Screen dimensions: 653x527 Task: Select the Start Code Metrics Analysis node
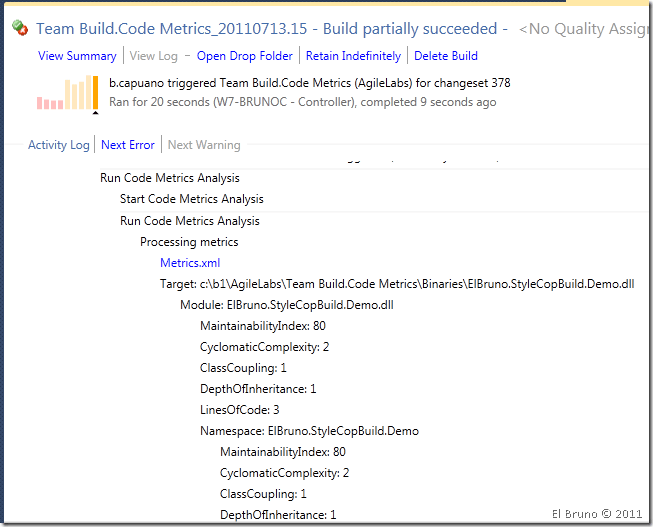click(x=192, y=199)
